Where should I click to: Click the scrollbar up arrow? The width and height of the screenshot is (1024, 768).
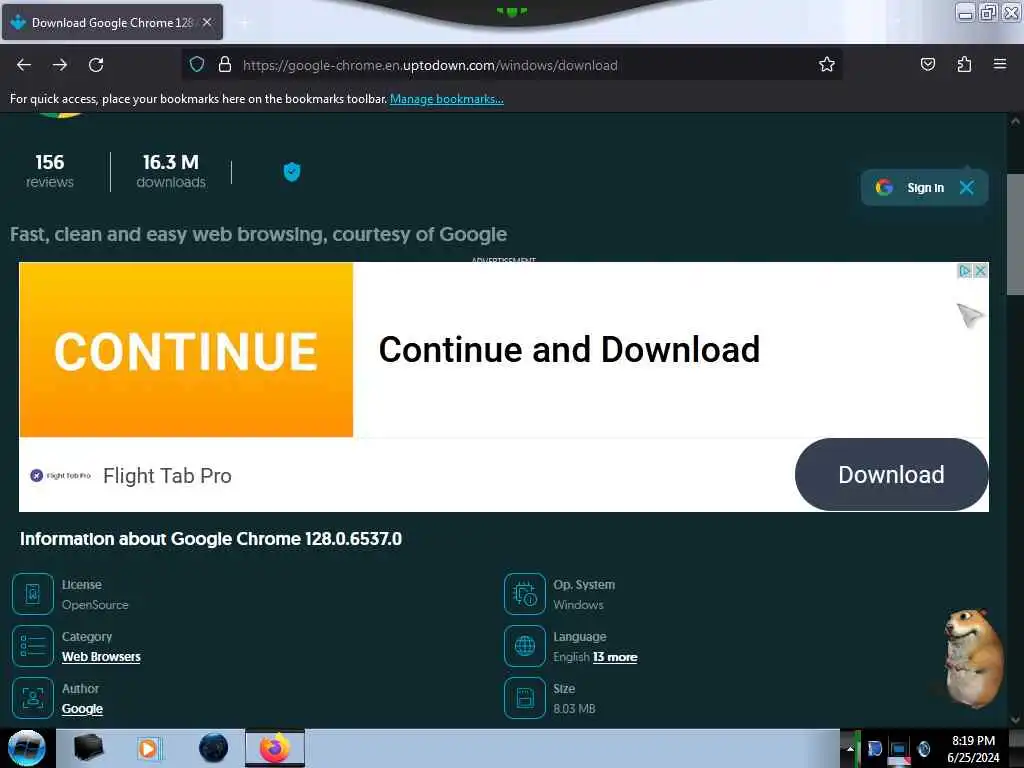click(1015, 121)
